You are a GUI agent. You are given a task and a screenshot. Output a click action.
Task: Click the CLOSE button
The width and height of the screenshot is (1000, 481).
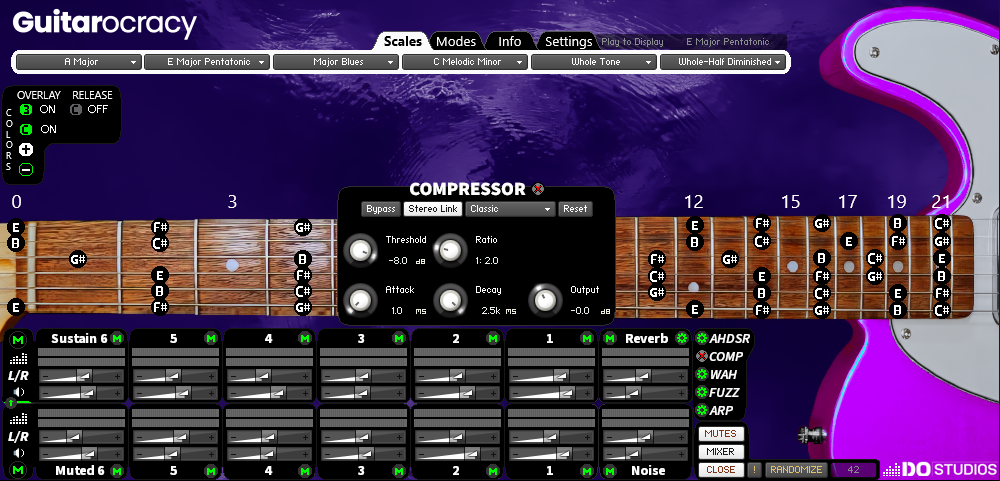[x=720, y=470]
